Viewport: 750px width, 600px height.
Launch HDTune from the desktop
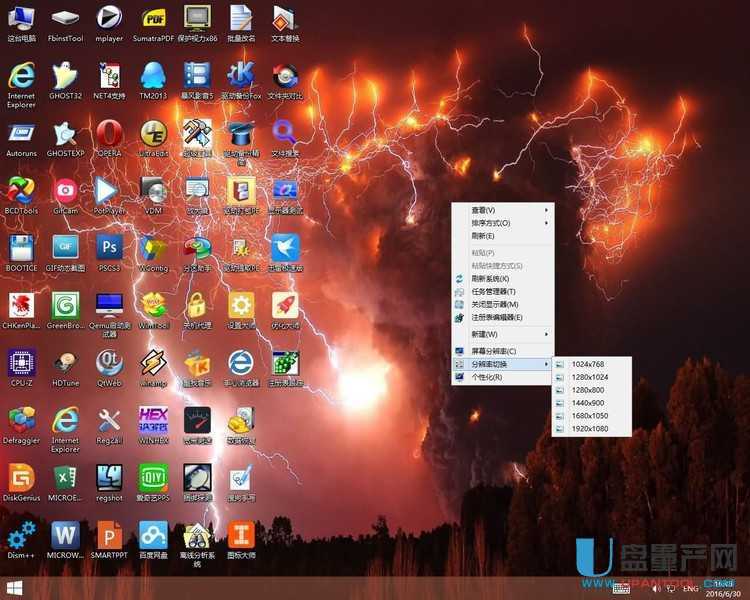(x=66, y=368)
